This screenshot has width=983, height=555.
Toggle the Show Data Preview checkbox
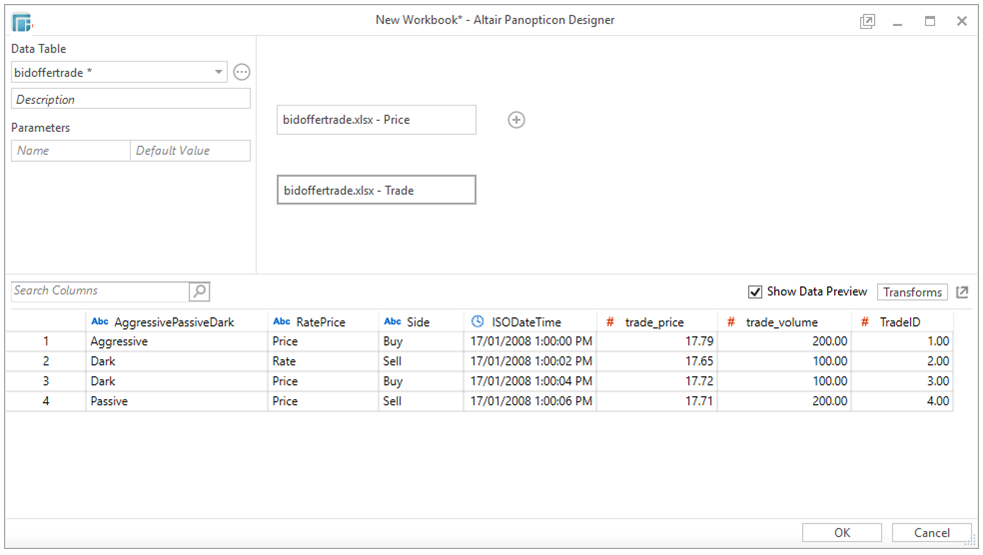coord(755,292)
